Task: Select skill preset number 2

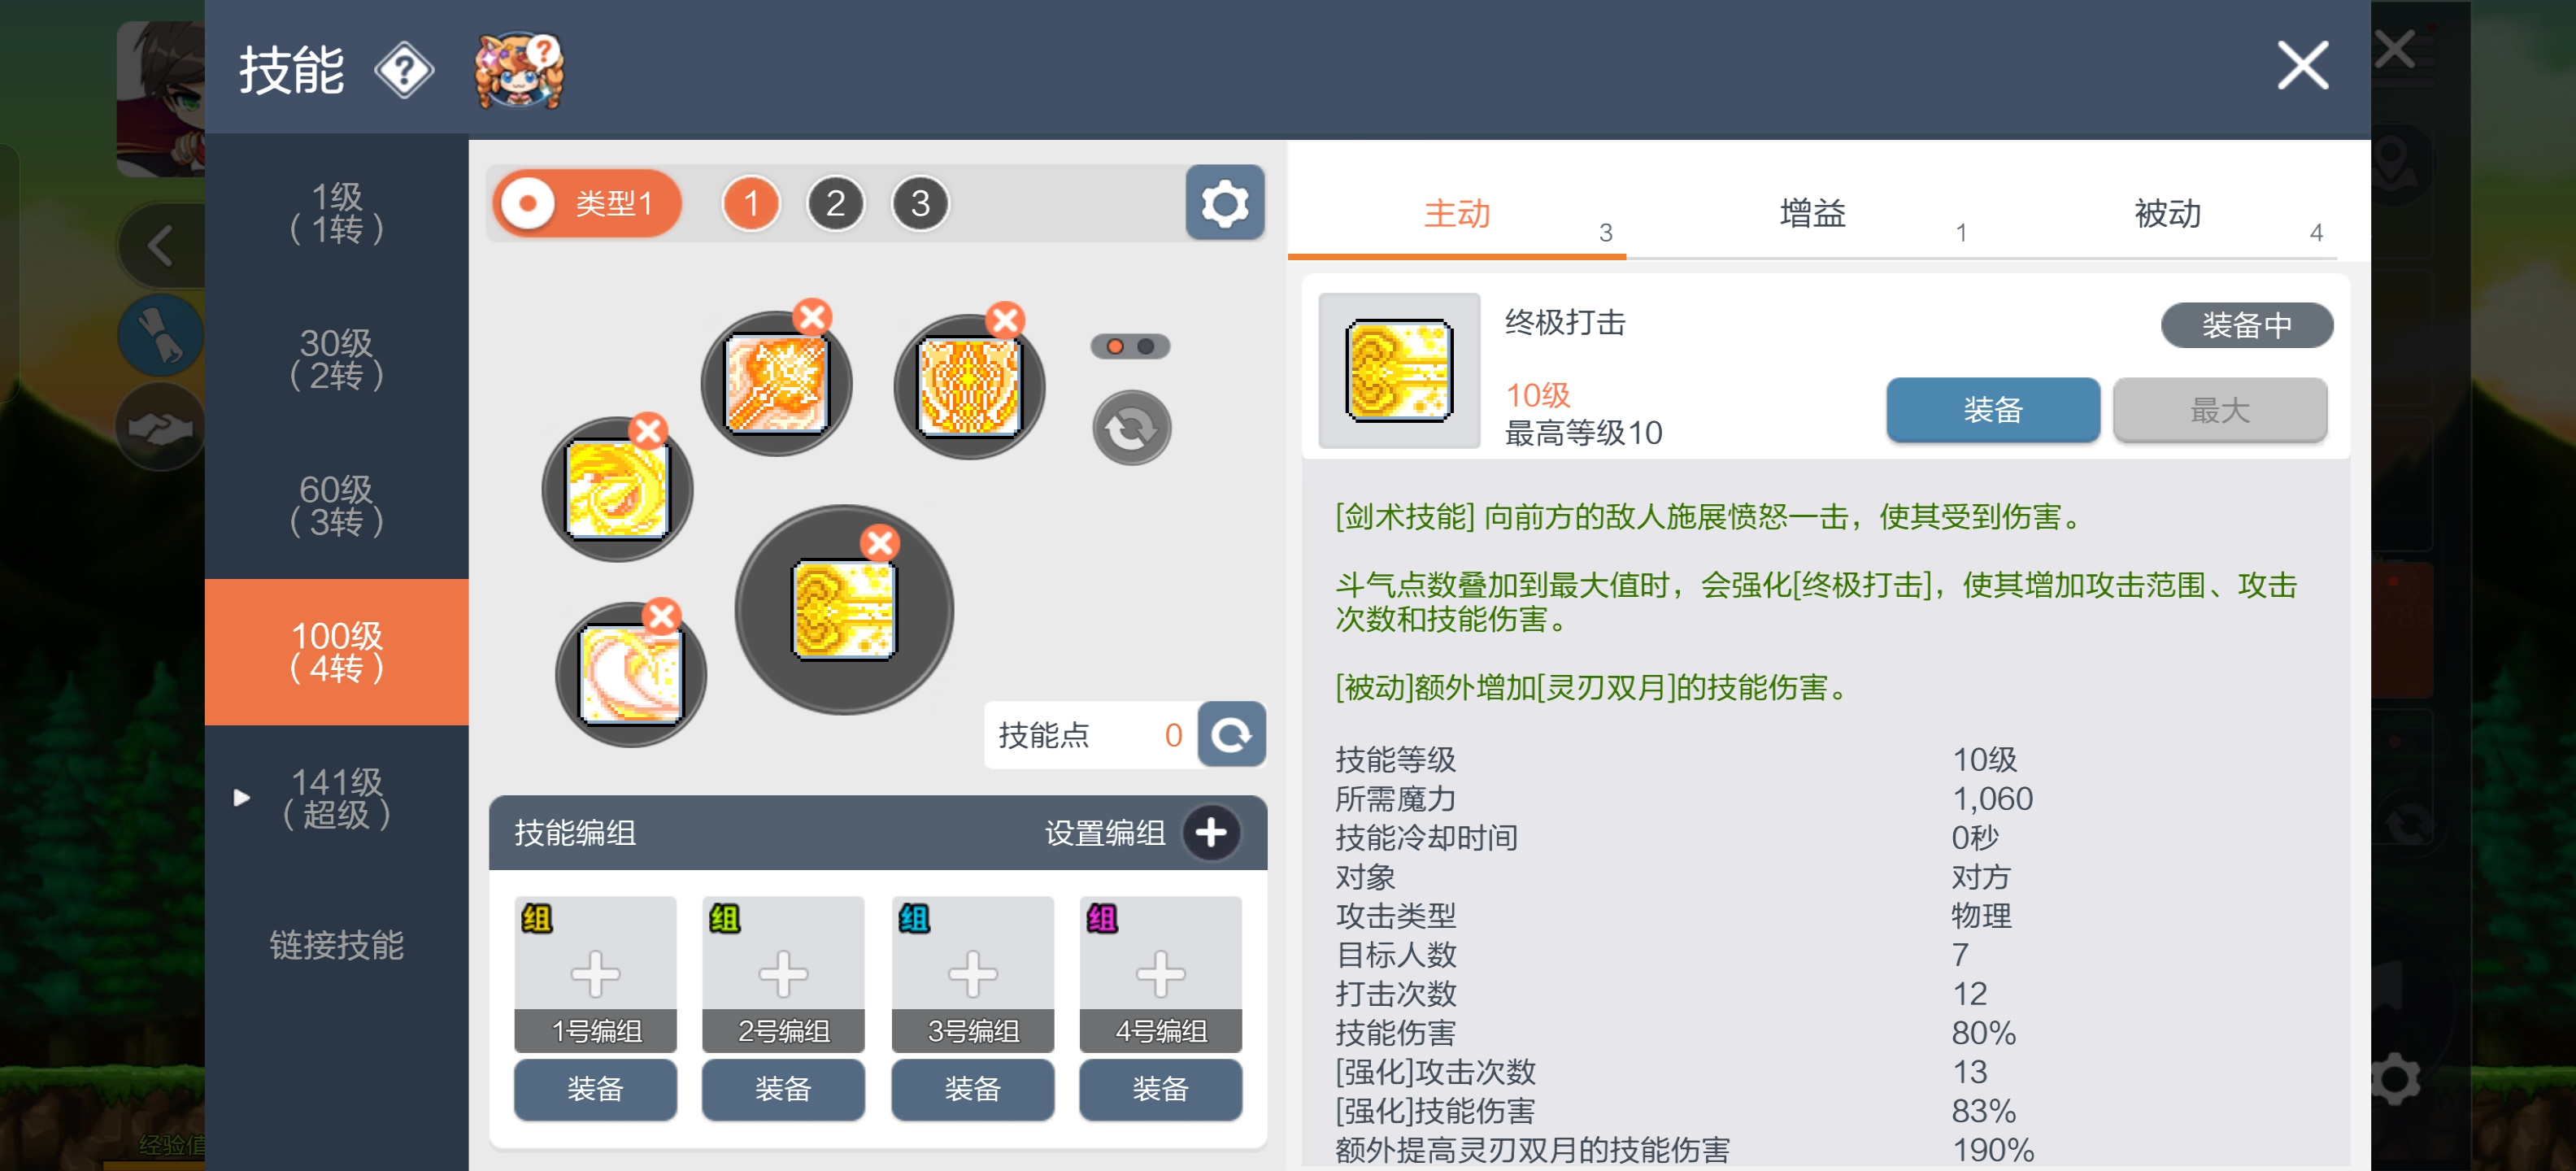Action: tap(835, 204)
